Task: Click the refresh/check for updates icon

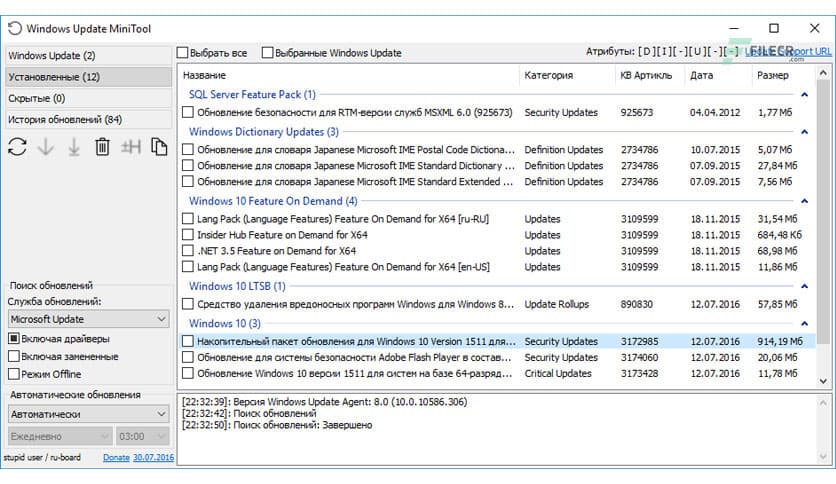Action: pos(17,147)
